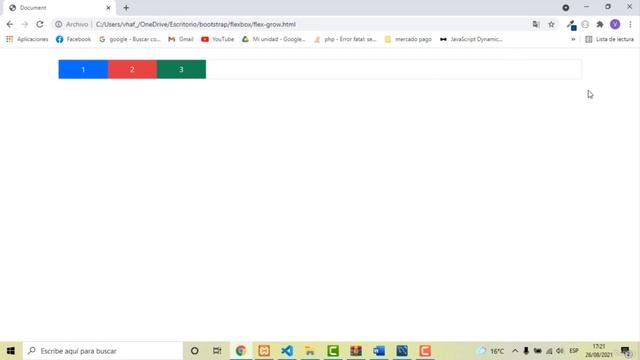Close the Document tab
Image resolution: width=640 pixels, height=360 pixels.
point(109,8)
